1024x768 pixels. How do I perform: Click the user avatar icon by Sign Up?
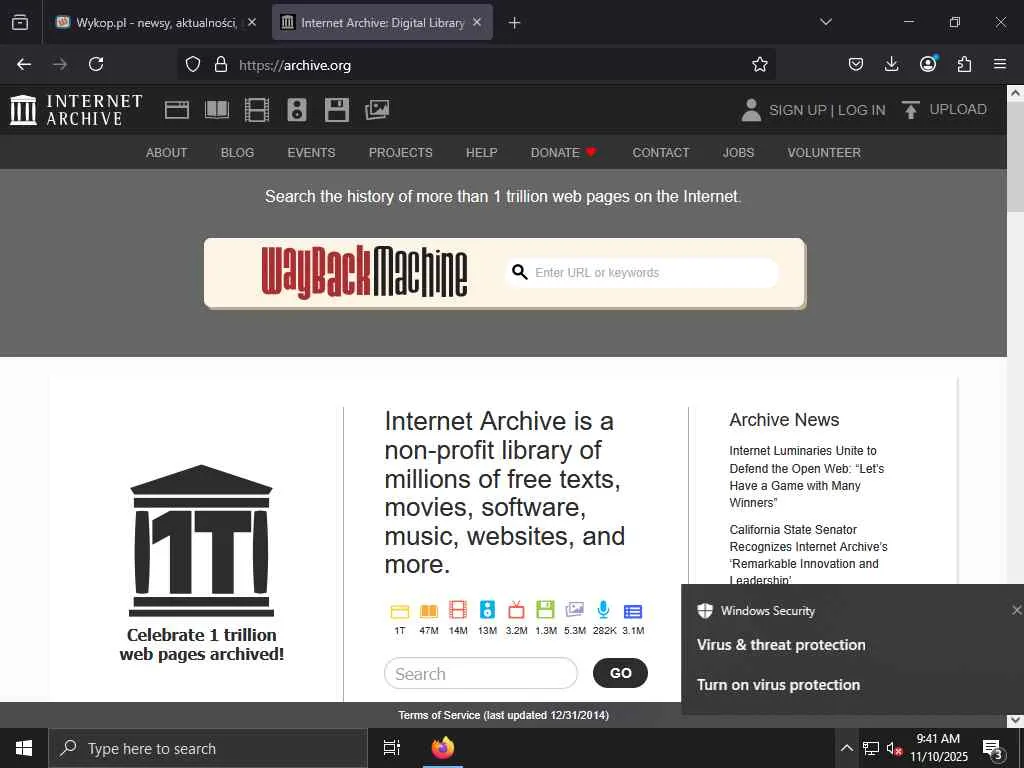[751, 110]
